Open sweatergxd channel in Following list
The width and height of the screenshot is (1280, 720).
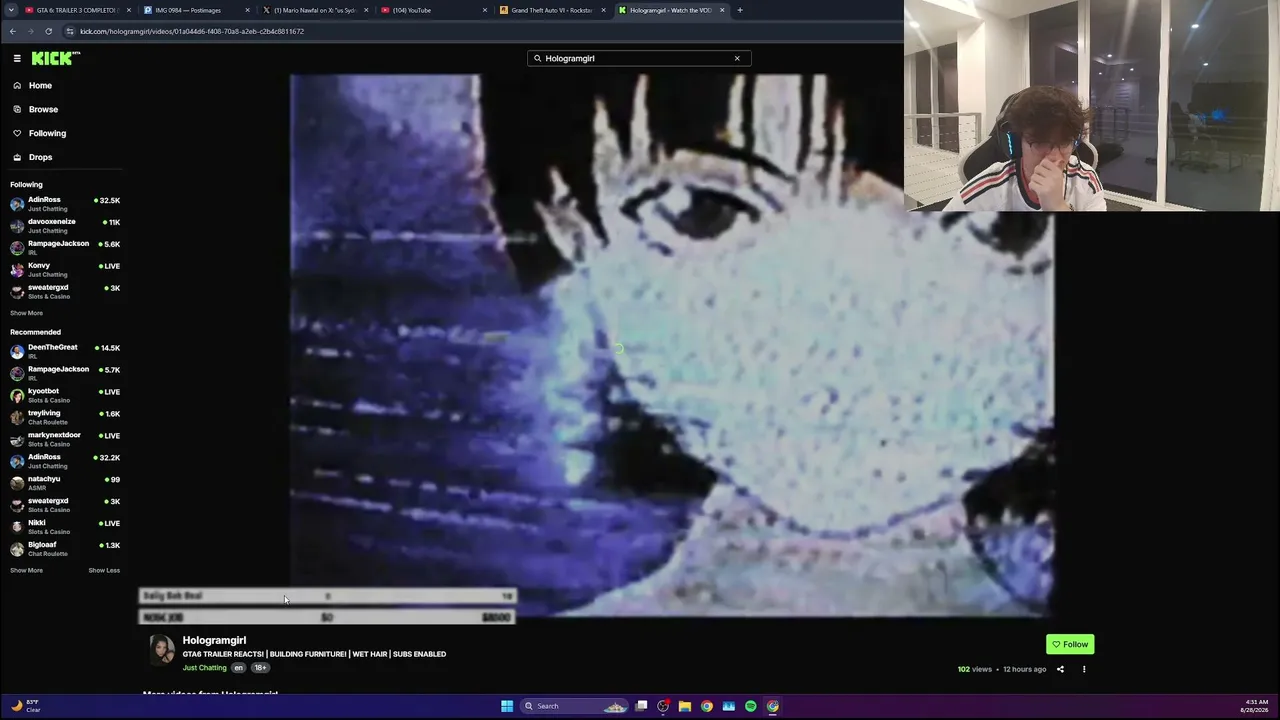tap(65, 292)
